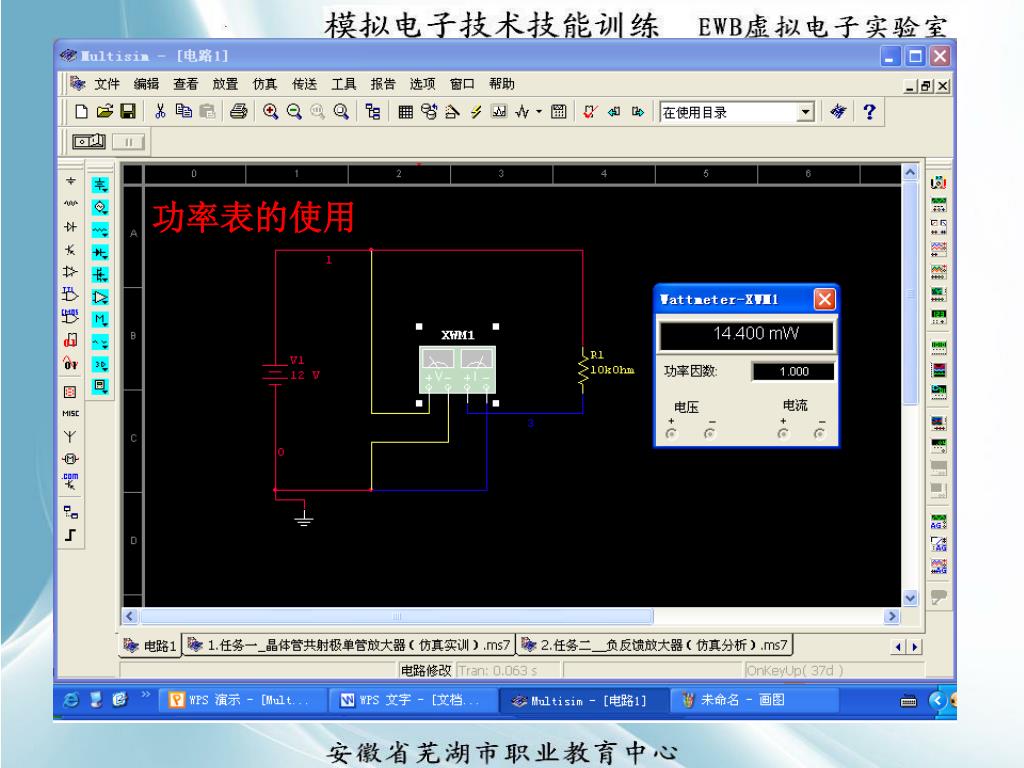Select MISC component group
Viewport: 1024px width, 768px height.
coord(70,413)
